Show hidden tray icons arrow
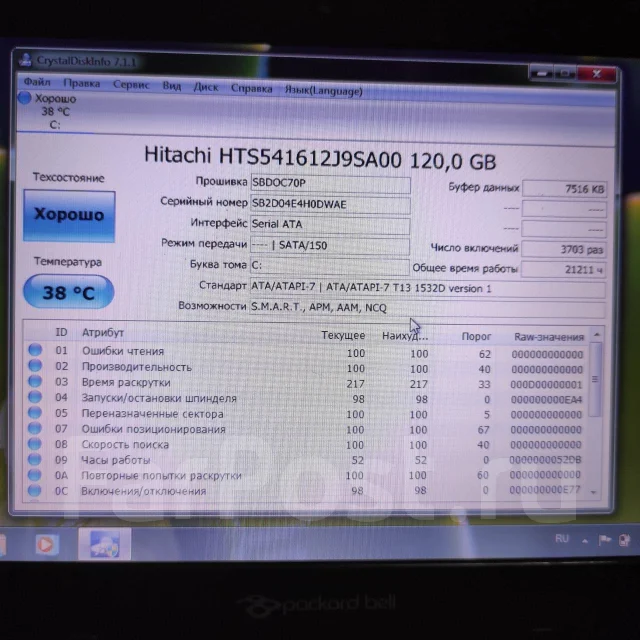 click(585, 541)
